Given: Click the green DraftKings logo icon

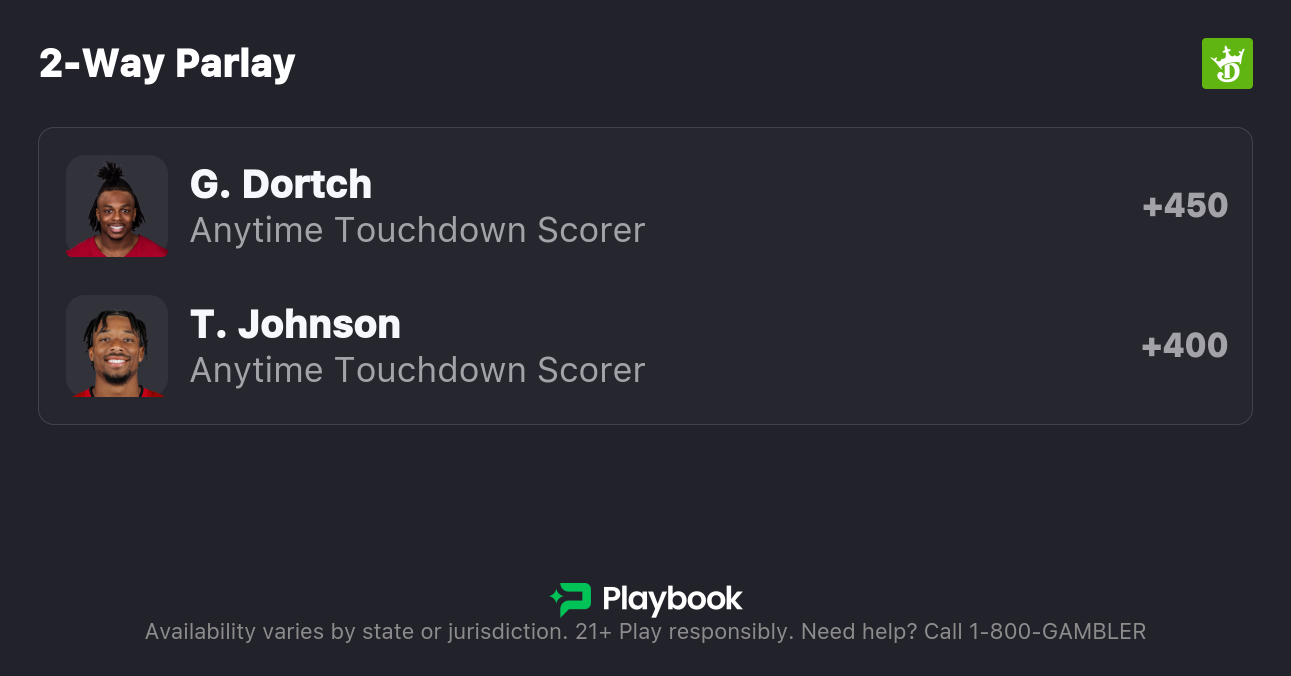Looking at the screenshot, I should click(1227, 64).
